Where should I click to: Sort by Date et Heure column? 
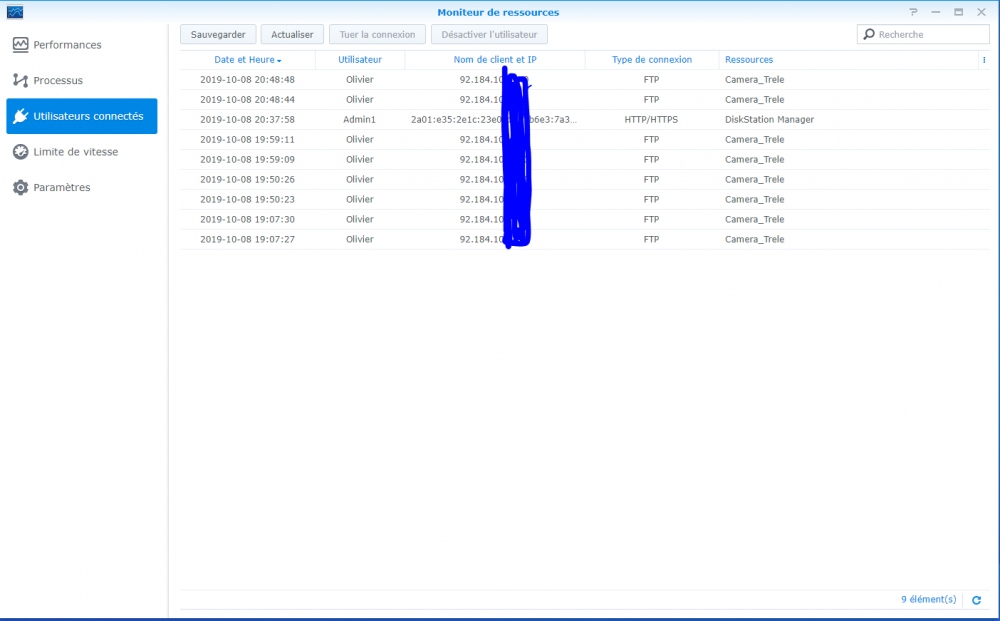pos(247,60)
